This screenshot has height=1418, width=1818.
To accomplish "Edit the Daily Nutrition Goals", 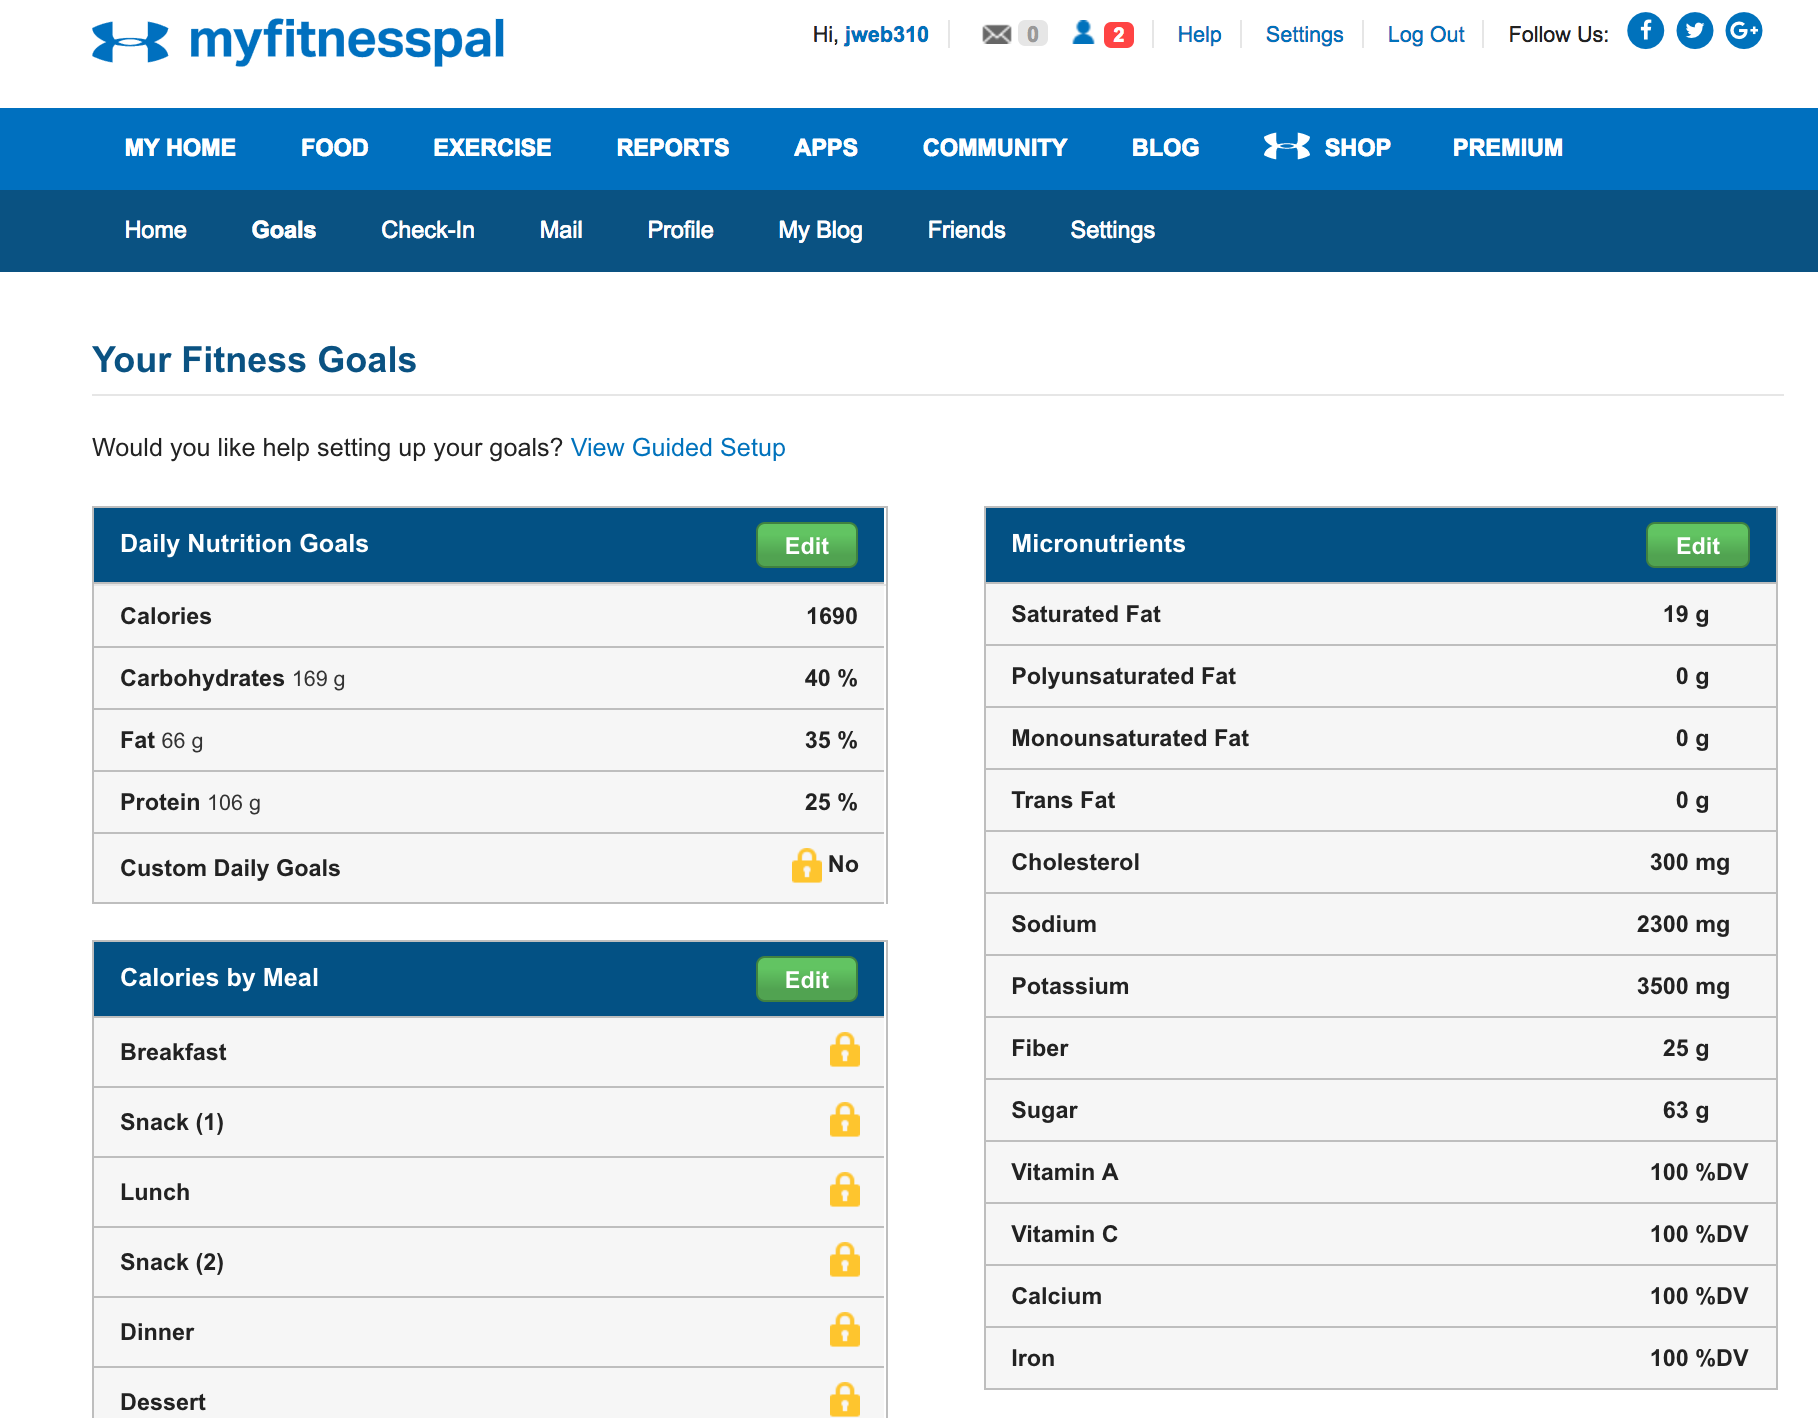I will coord(807,545).
